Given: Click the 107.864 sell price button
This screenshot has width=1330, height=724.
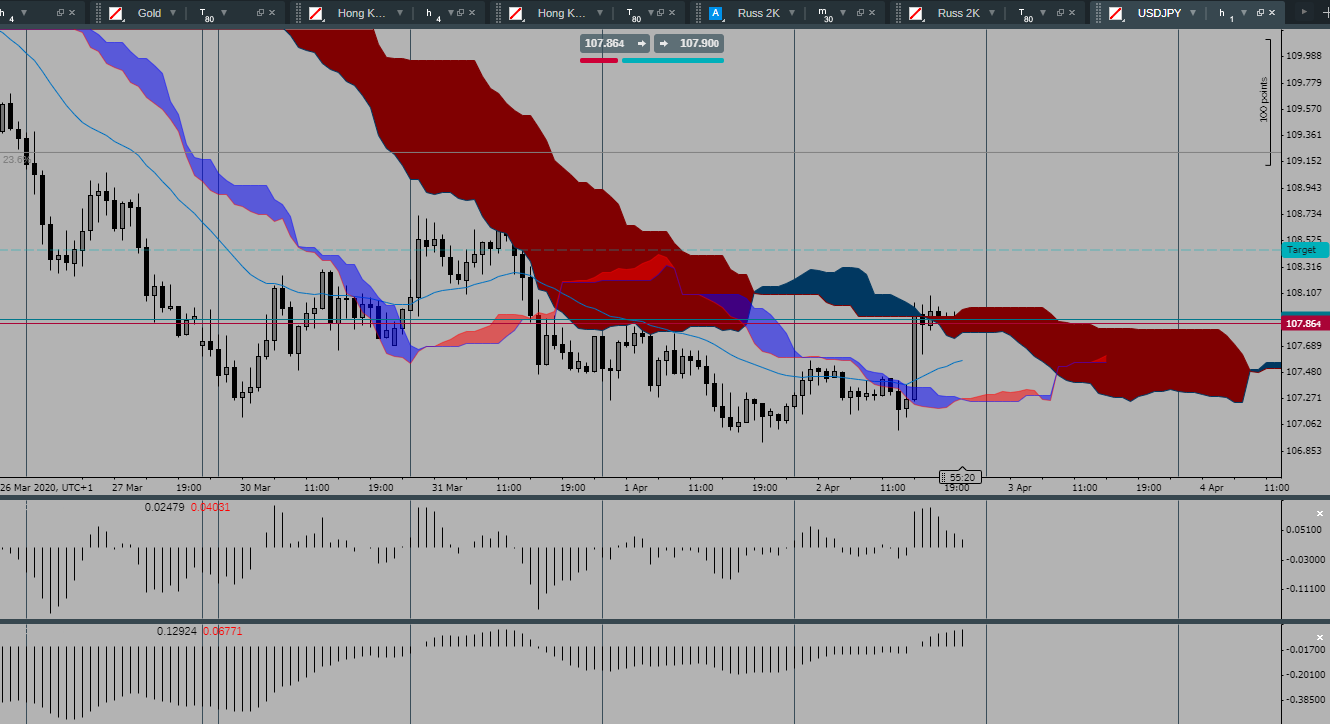Looking at the screenshot, I should click(614, 44).
